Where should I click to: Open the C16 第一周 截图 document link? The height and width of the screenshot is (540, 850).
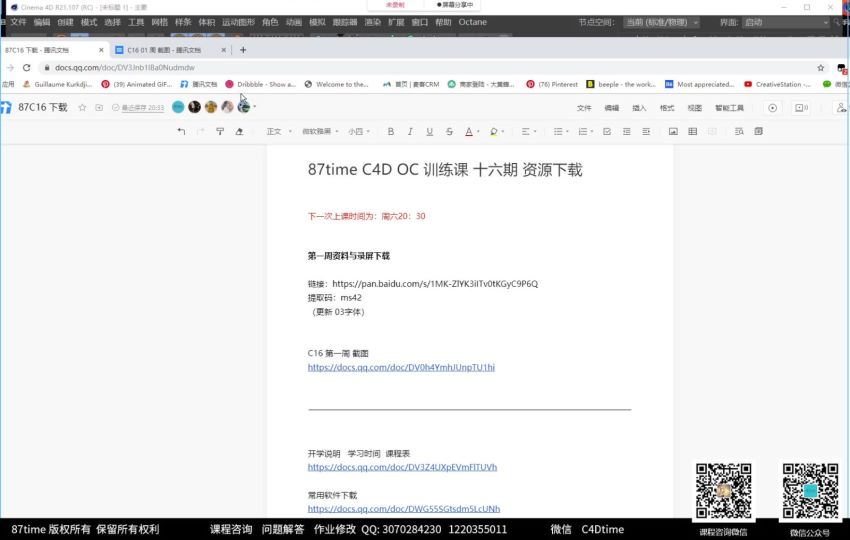tap(401, 367)
